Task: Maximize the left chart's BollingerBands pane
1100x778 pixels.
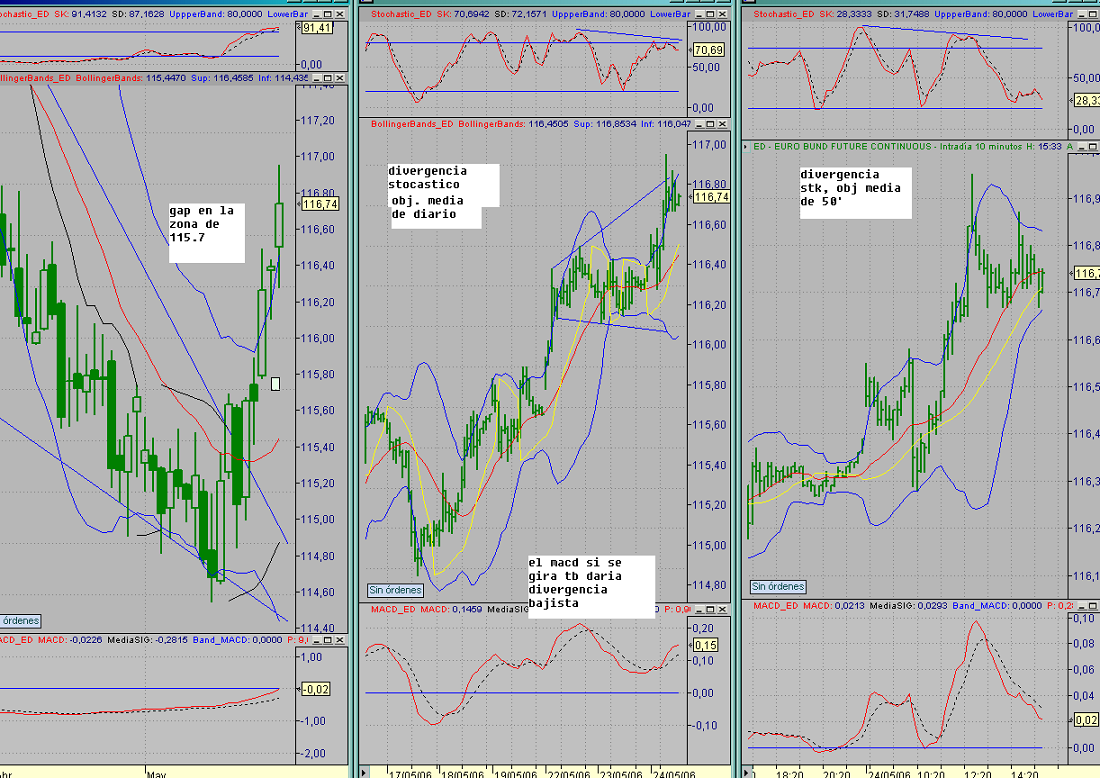Action: (328, 78)
